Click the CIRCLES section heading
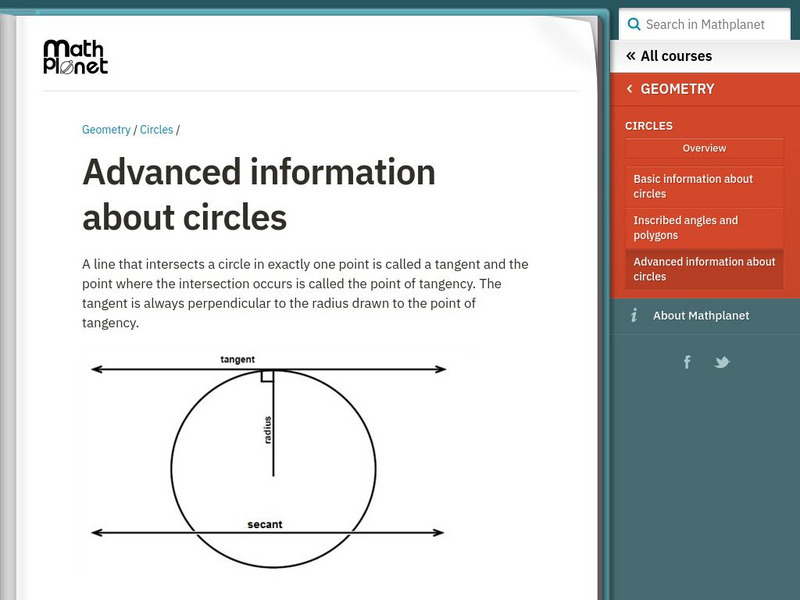 click(x=649, y=126)
